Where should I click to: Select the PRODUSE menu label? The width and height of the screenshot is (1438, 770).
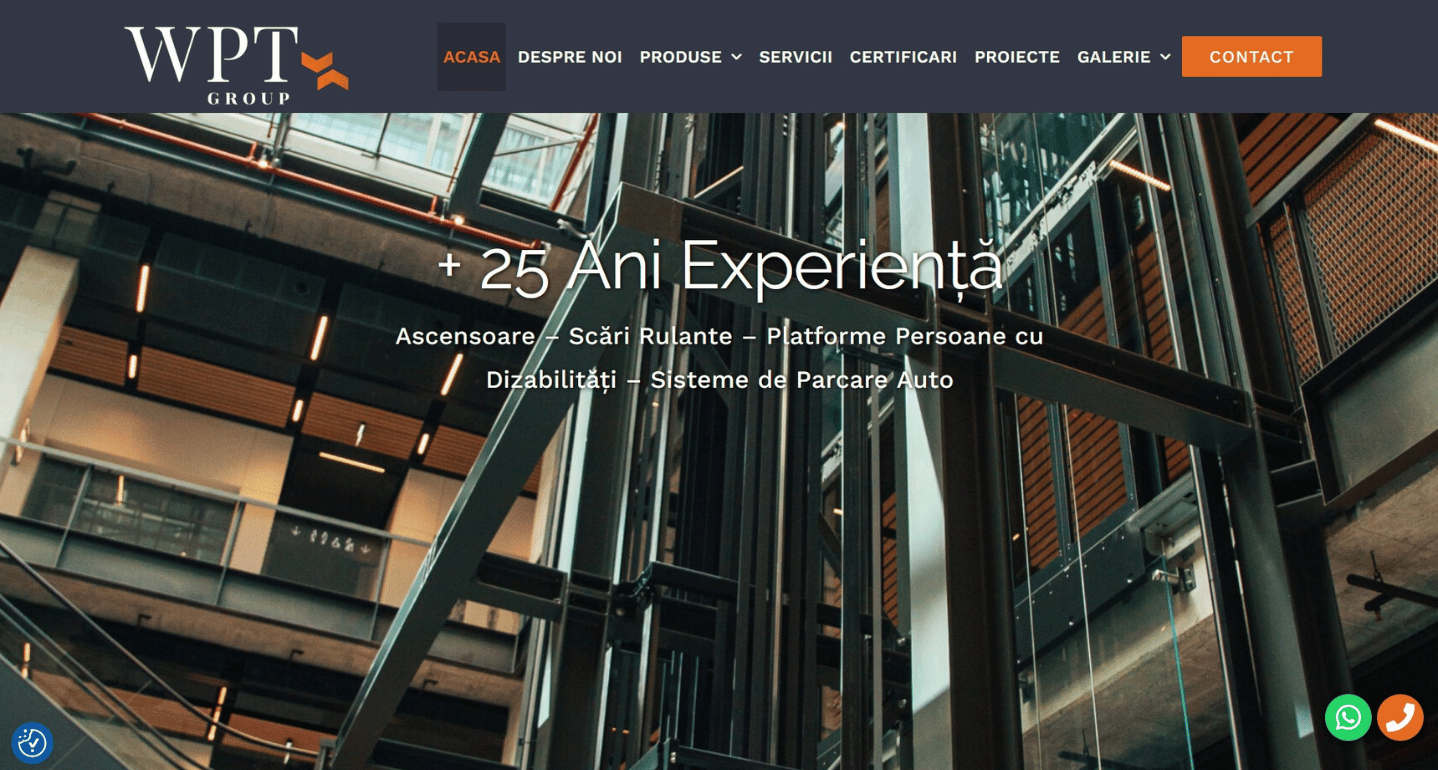[x=680, y=57]
